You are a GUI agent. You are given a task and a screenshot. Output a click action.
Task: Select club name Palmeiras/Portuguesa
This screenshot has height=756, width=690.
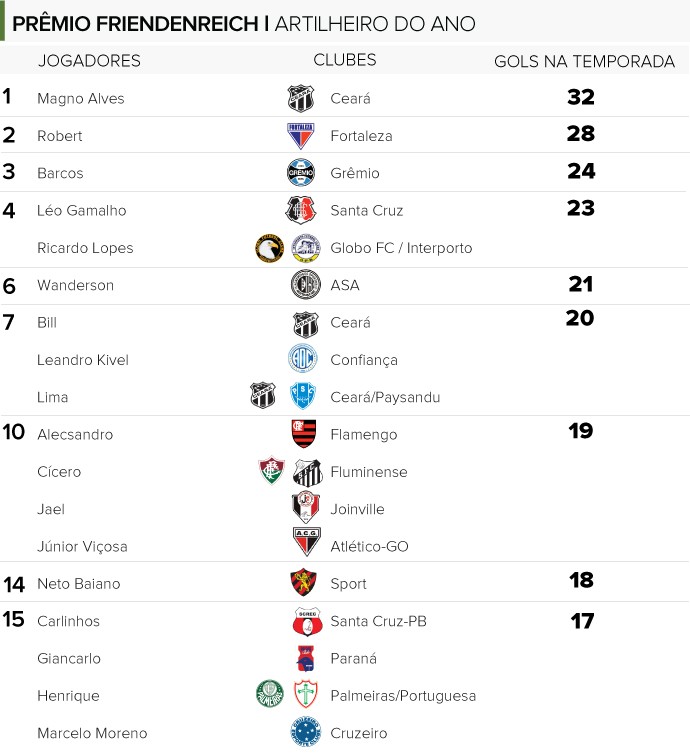(403, 696)
